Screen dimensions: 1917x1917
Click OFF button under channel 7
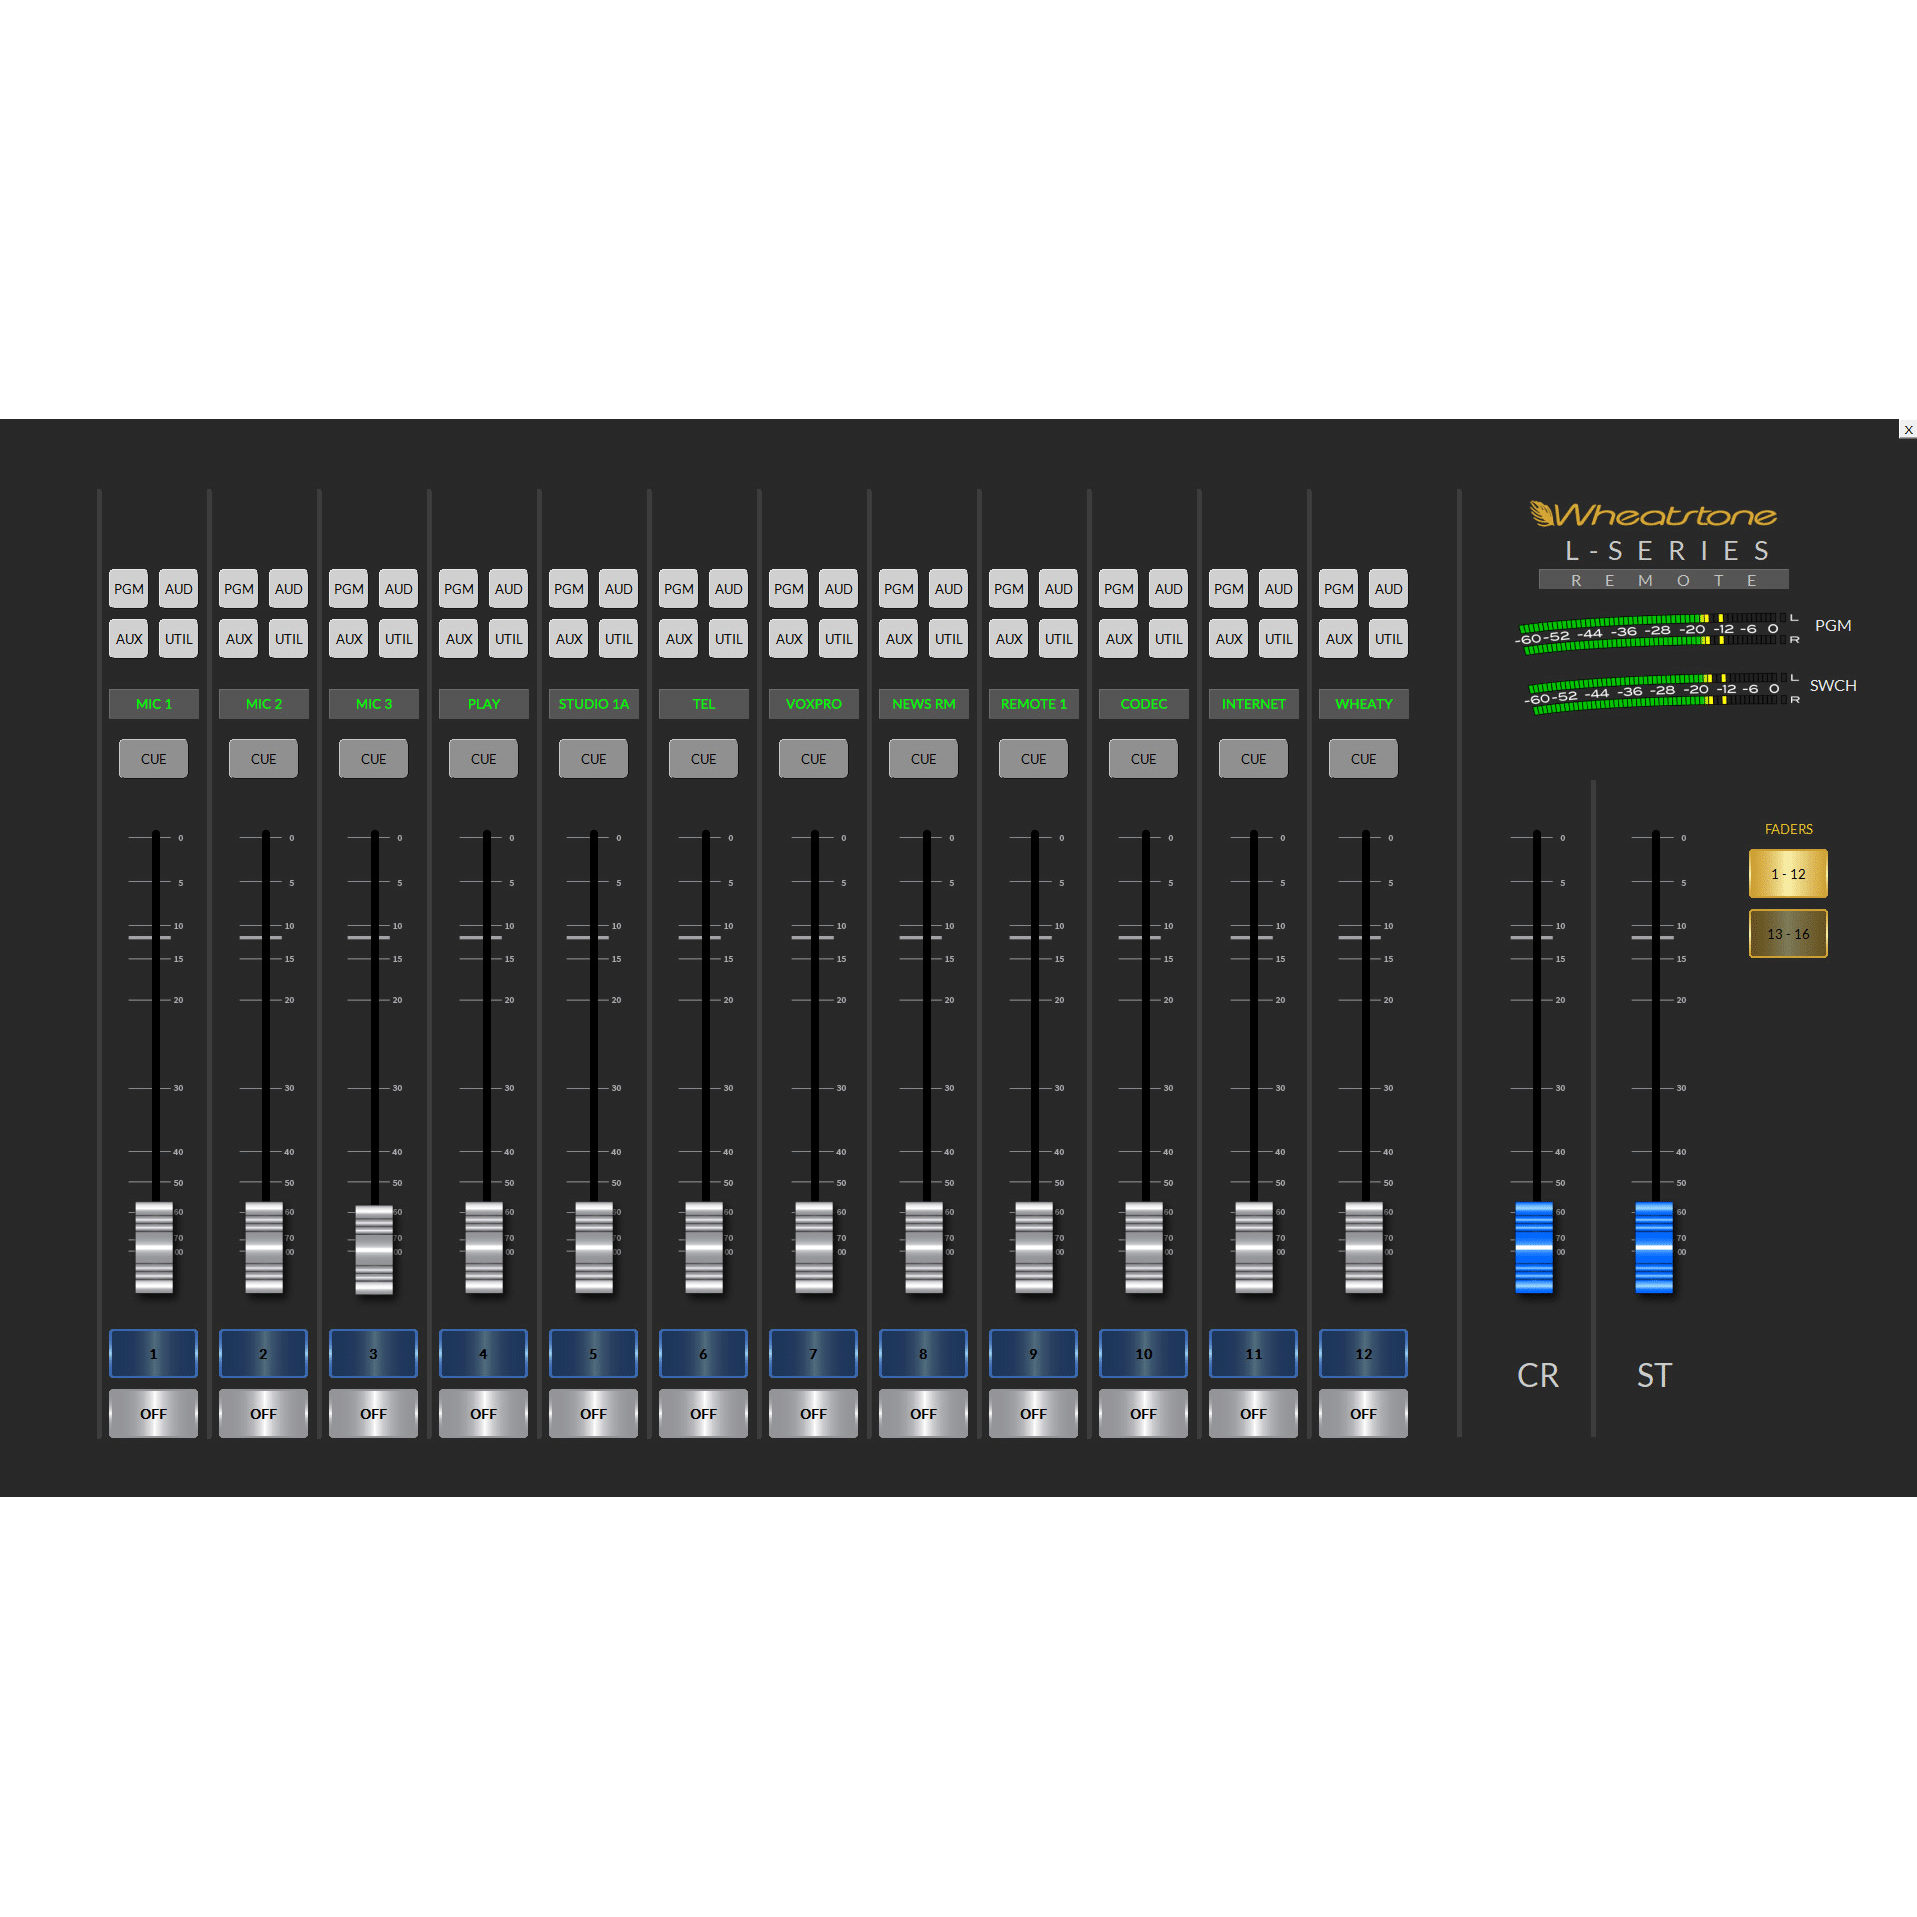[x=813, y=1414]
